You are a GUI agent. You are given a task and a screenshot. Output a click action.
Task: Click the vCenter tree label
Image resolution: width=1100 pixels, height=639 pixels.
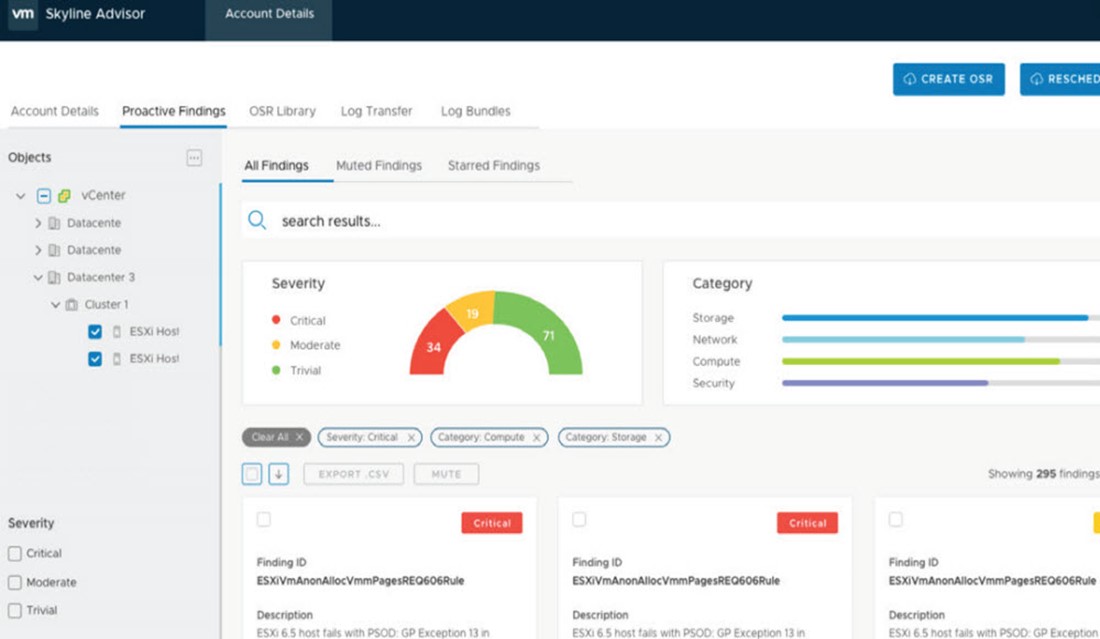[103, 196]
